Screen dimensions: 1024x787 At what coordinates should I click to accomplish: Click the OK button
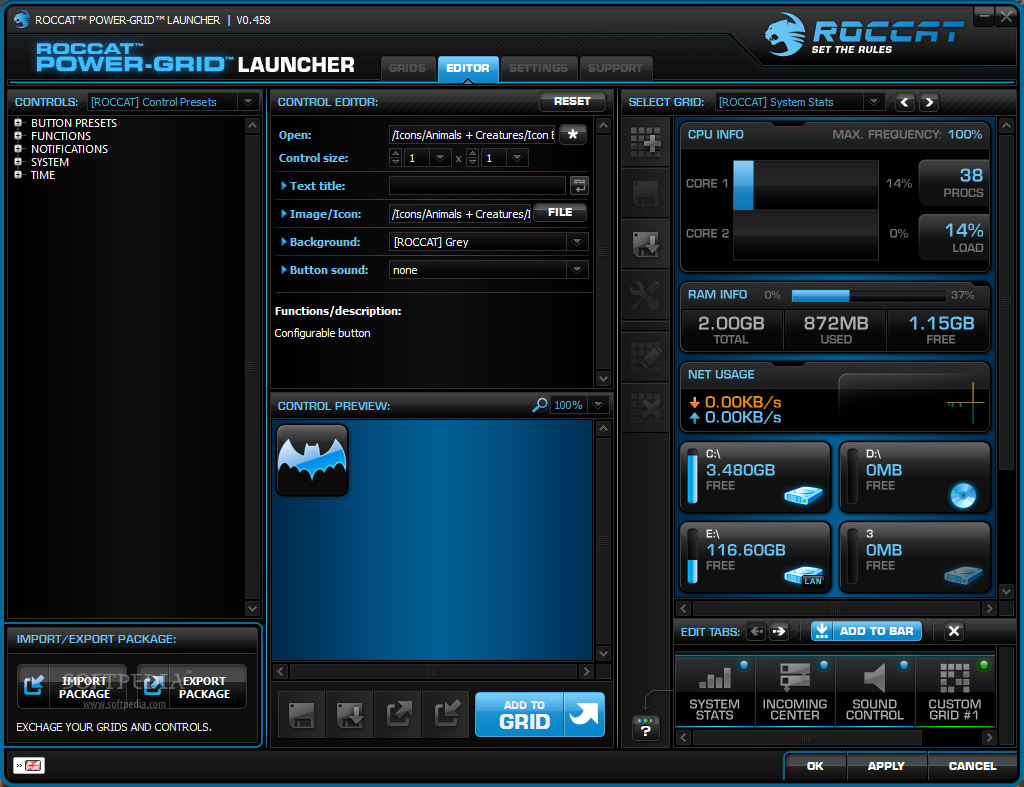point(815,765)
